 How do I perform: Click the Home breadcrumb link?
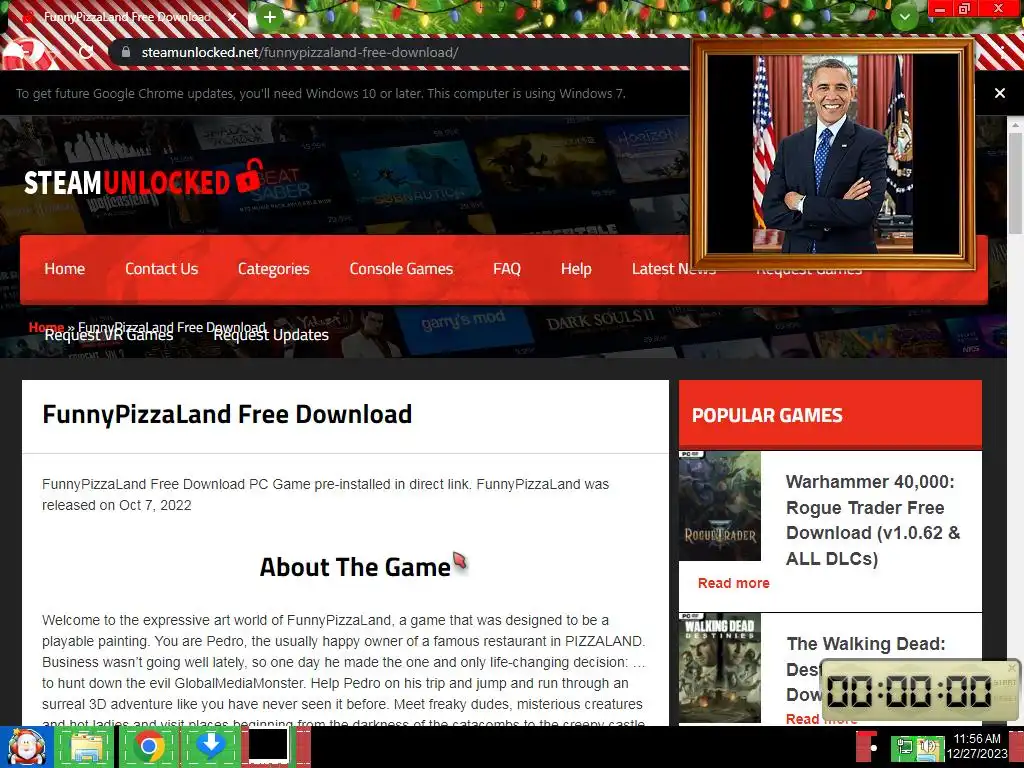(46, 327)
